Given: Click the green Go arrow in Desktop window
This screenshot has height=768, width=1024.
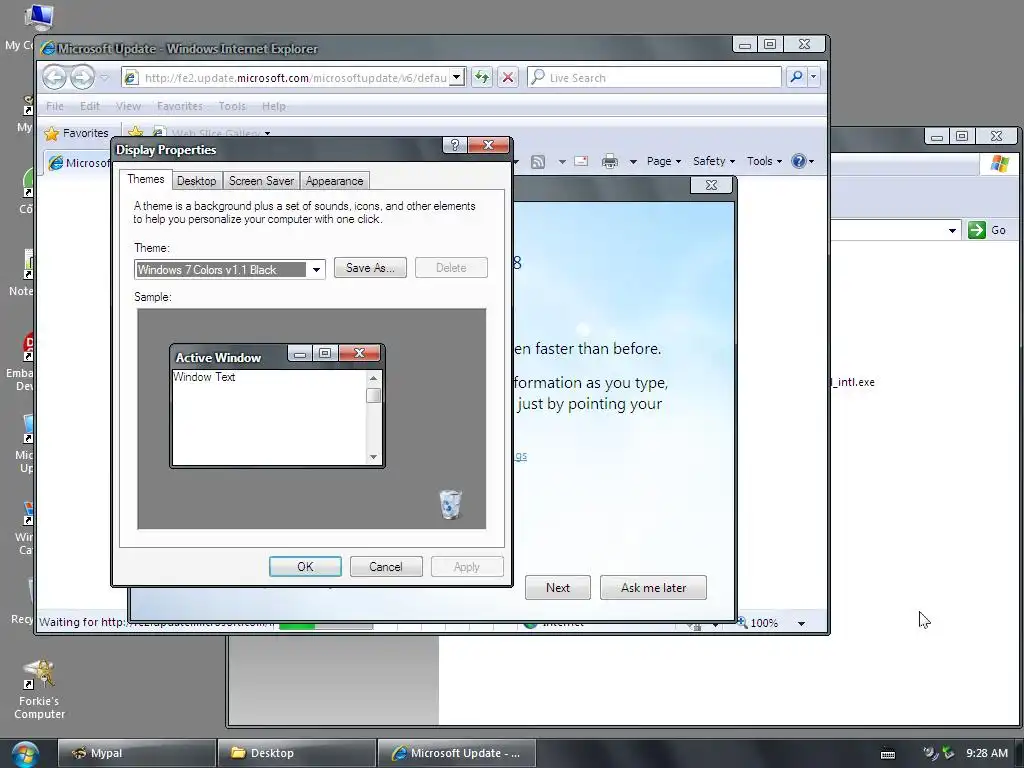Looking at the screenshot, I should click(976, 230).
